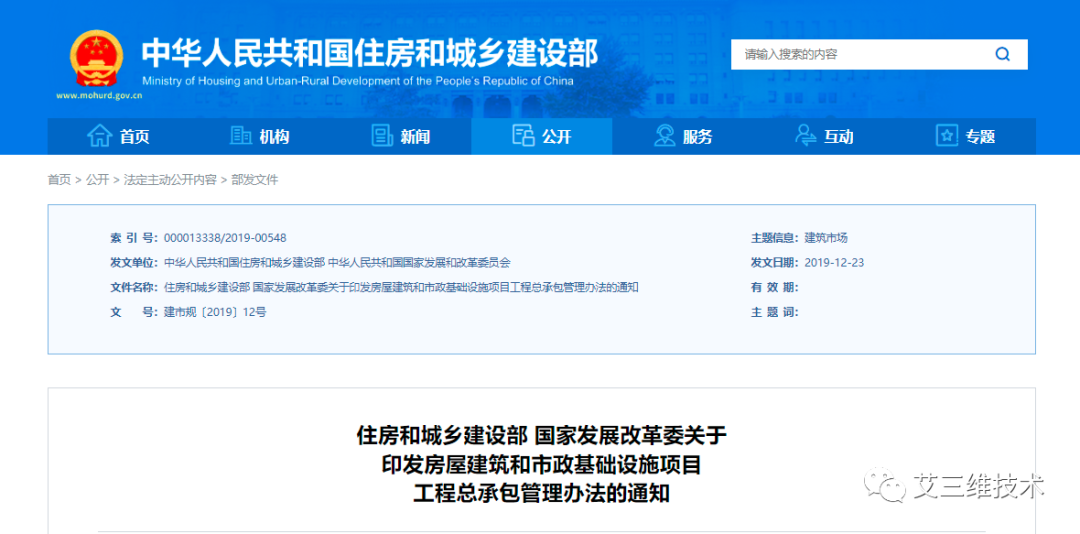This screenshot has height=534, width=1080.
Task: Click the www.mohurd.gov.cn site address
Action: [99, 96]
